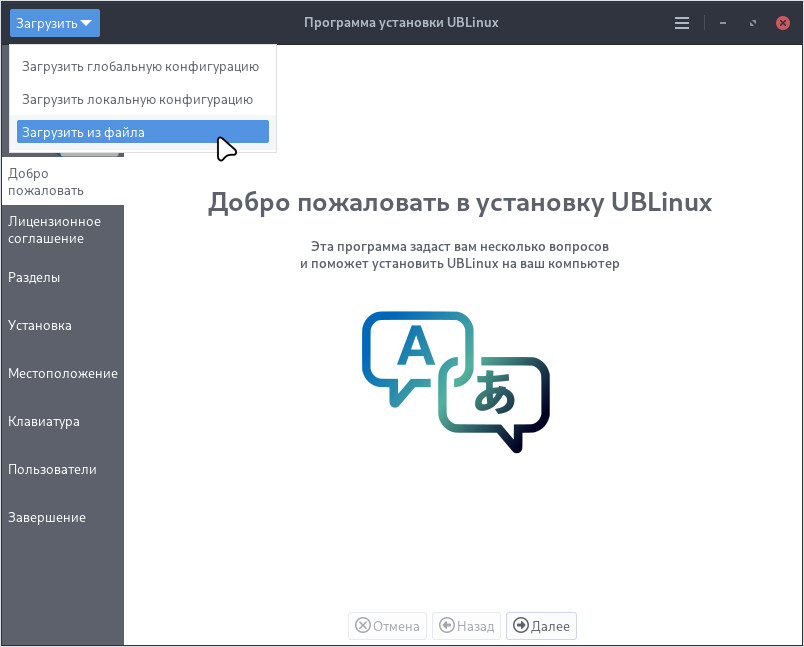Select the 'Клавиатура' step in the sidebar
Image resolution: width=804 pixels, height=647 pixels.
click(x=44, y=421)
